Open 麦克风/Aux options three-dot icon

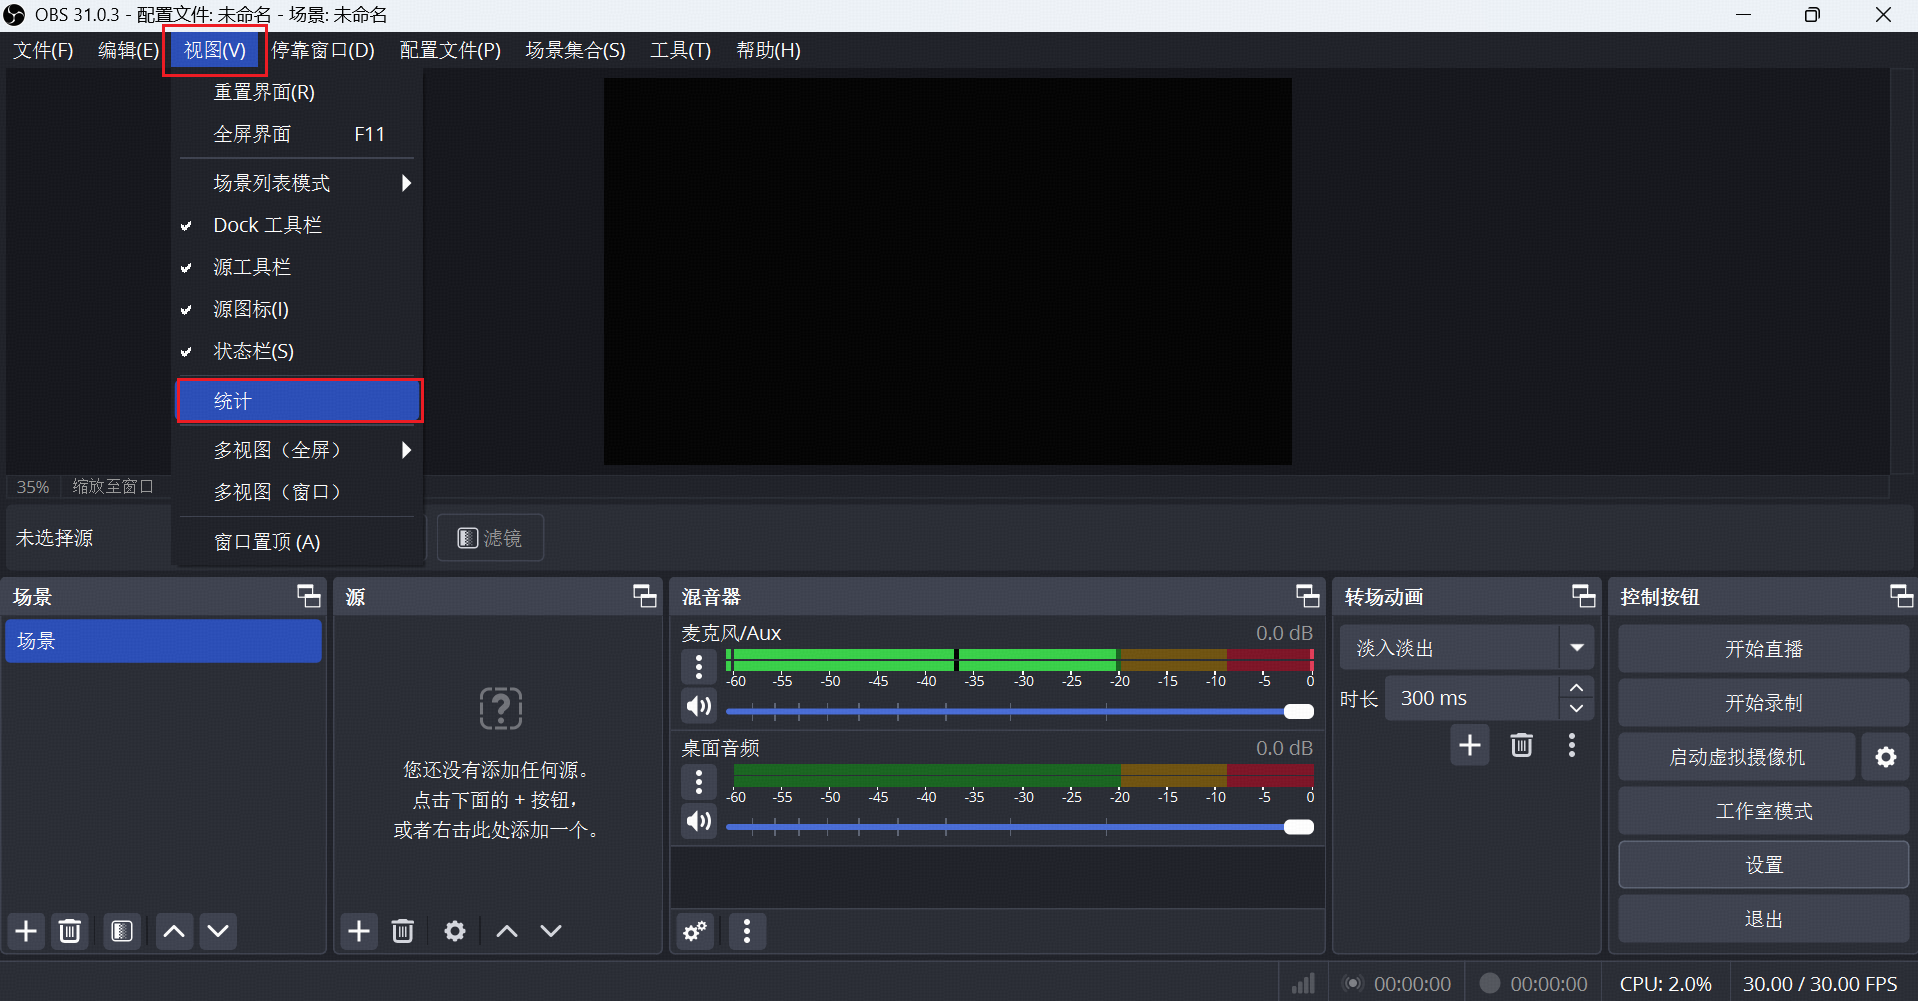[699, 666]
